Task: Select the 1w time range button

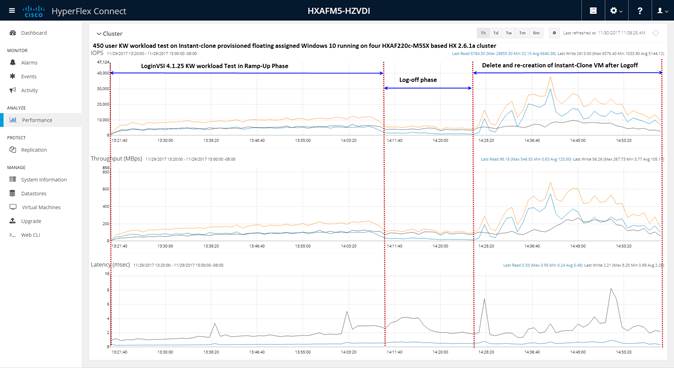Action: 509,33
